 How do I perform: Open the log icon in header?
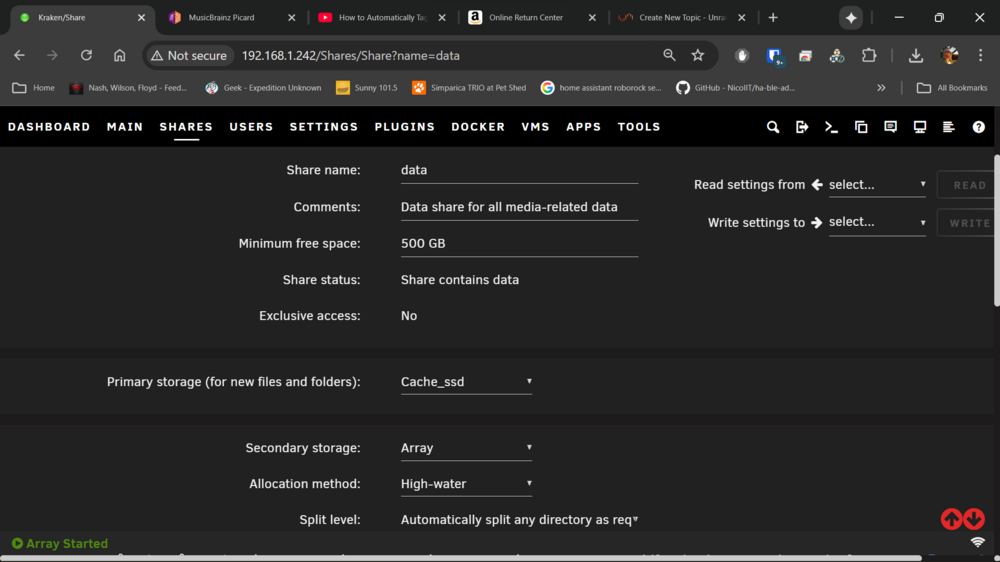[949, 127]
